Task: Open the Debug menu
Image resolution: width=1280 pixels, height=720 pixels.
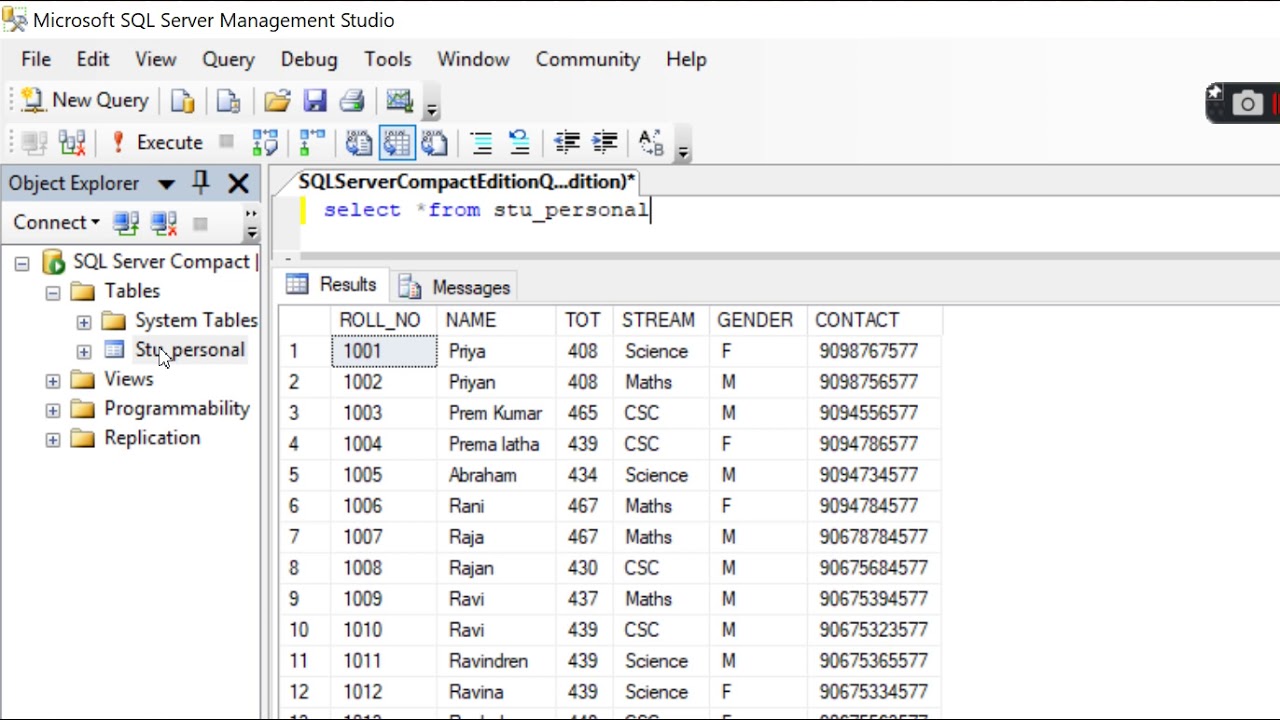Action: [309, 59]
